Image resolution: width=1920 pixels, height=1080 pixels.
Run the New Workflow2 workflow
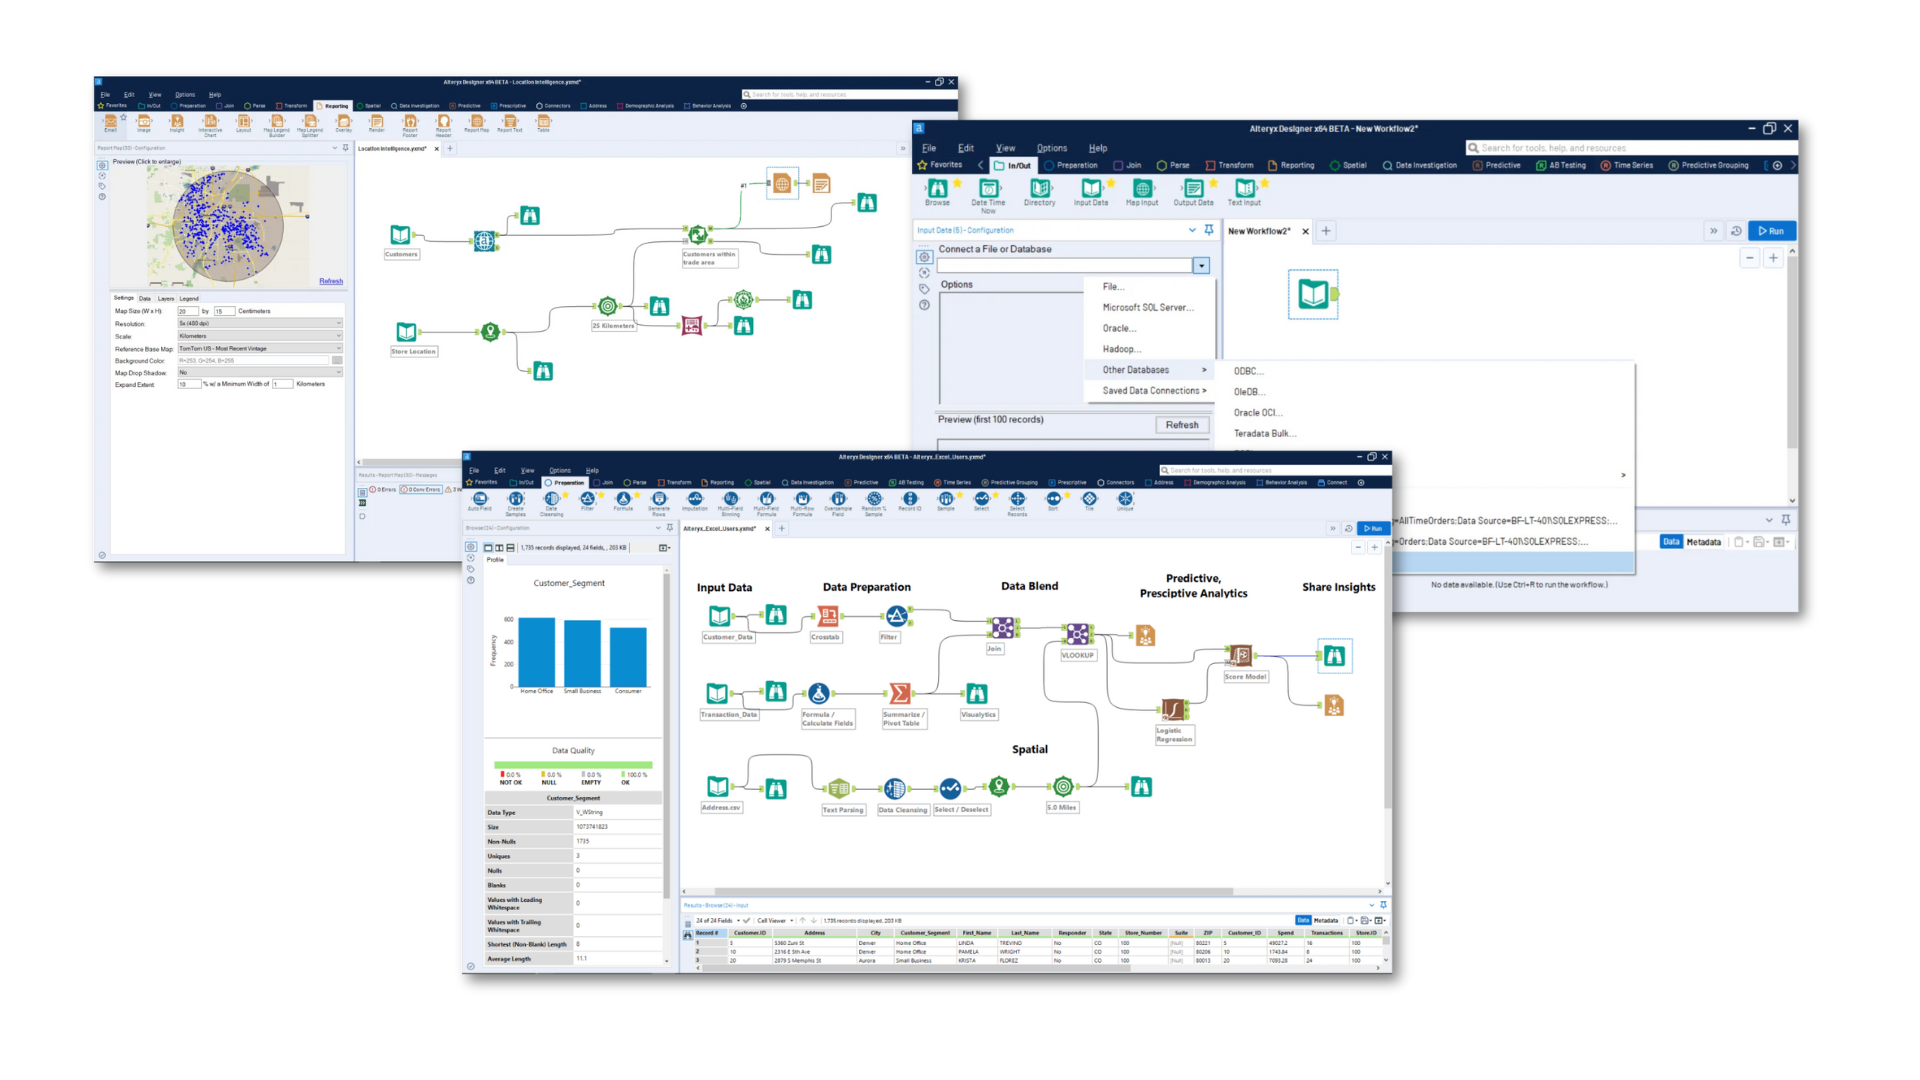point(1772,231)
